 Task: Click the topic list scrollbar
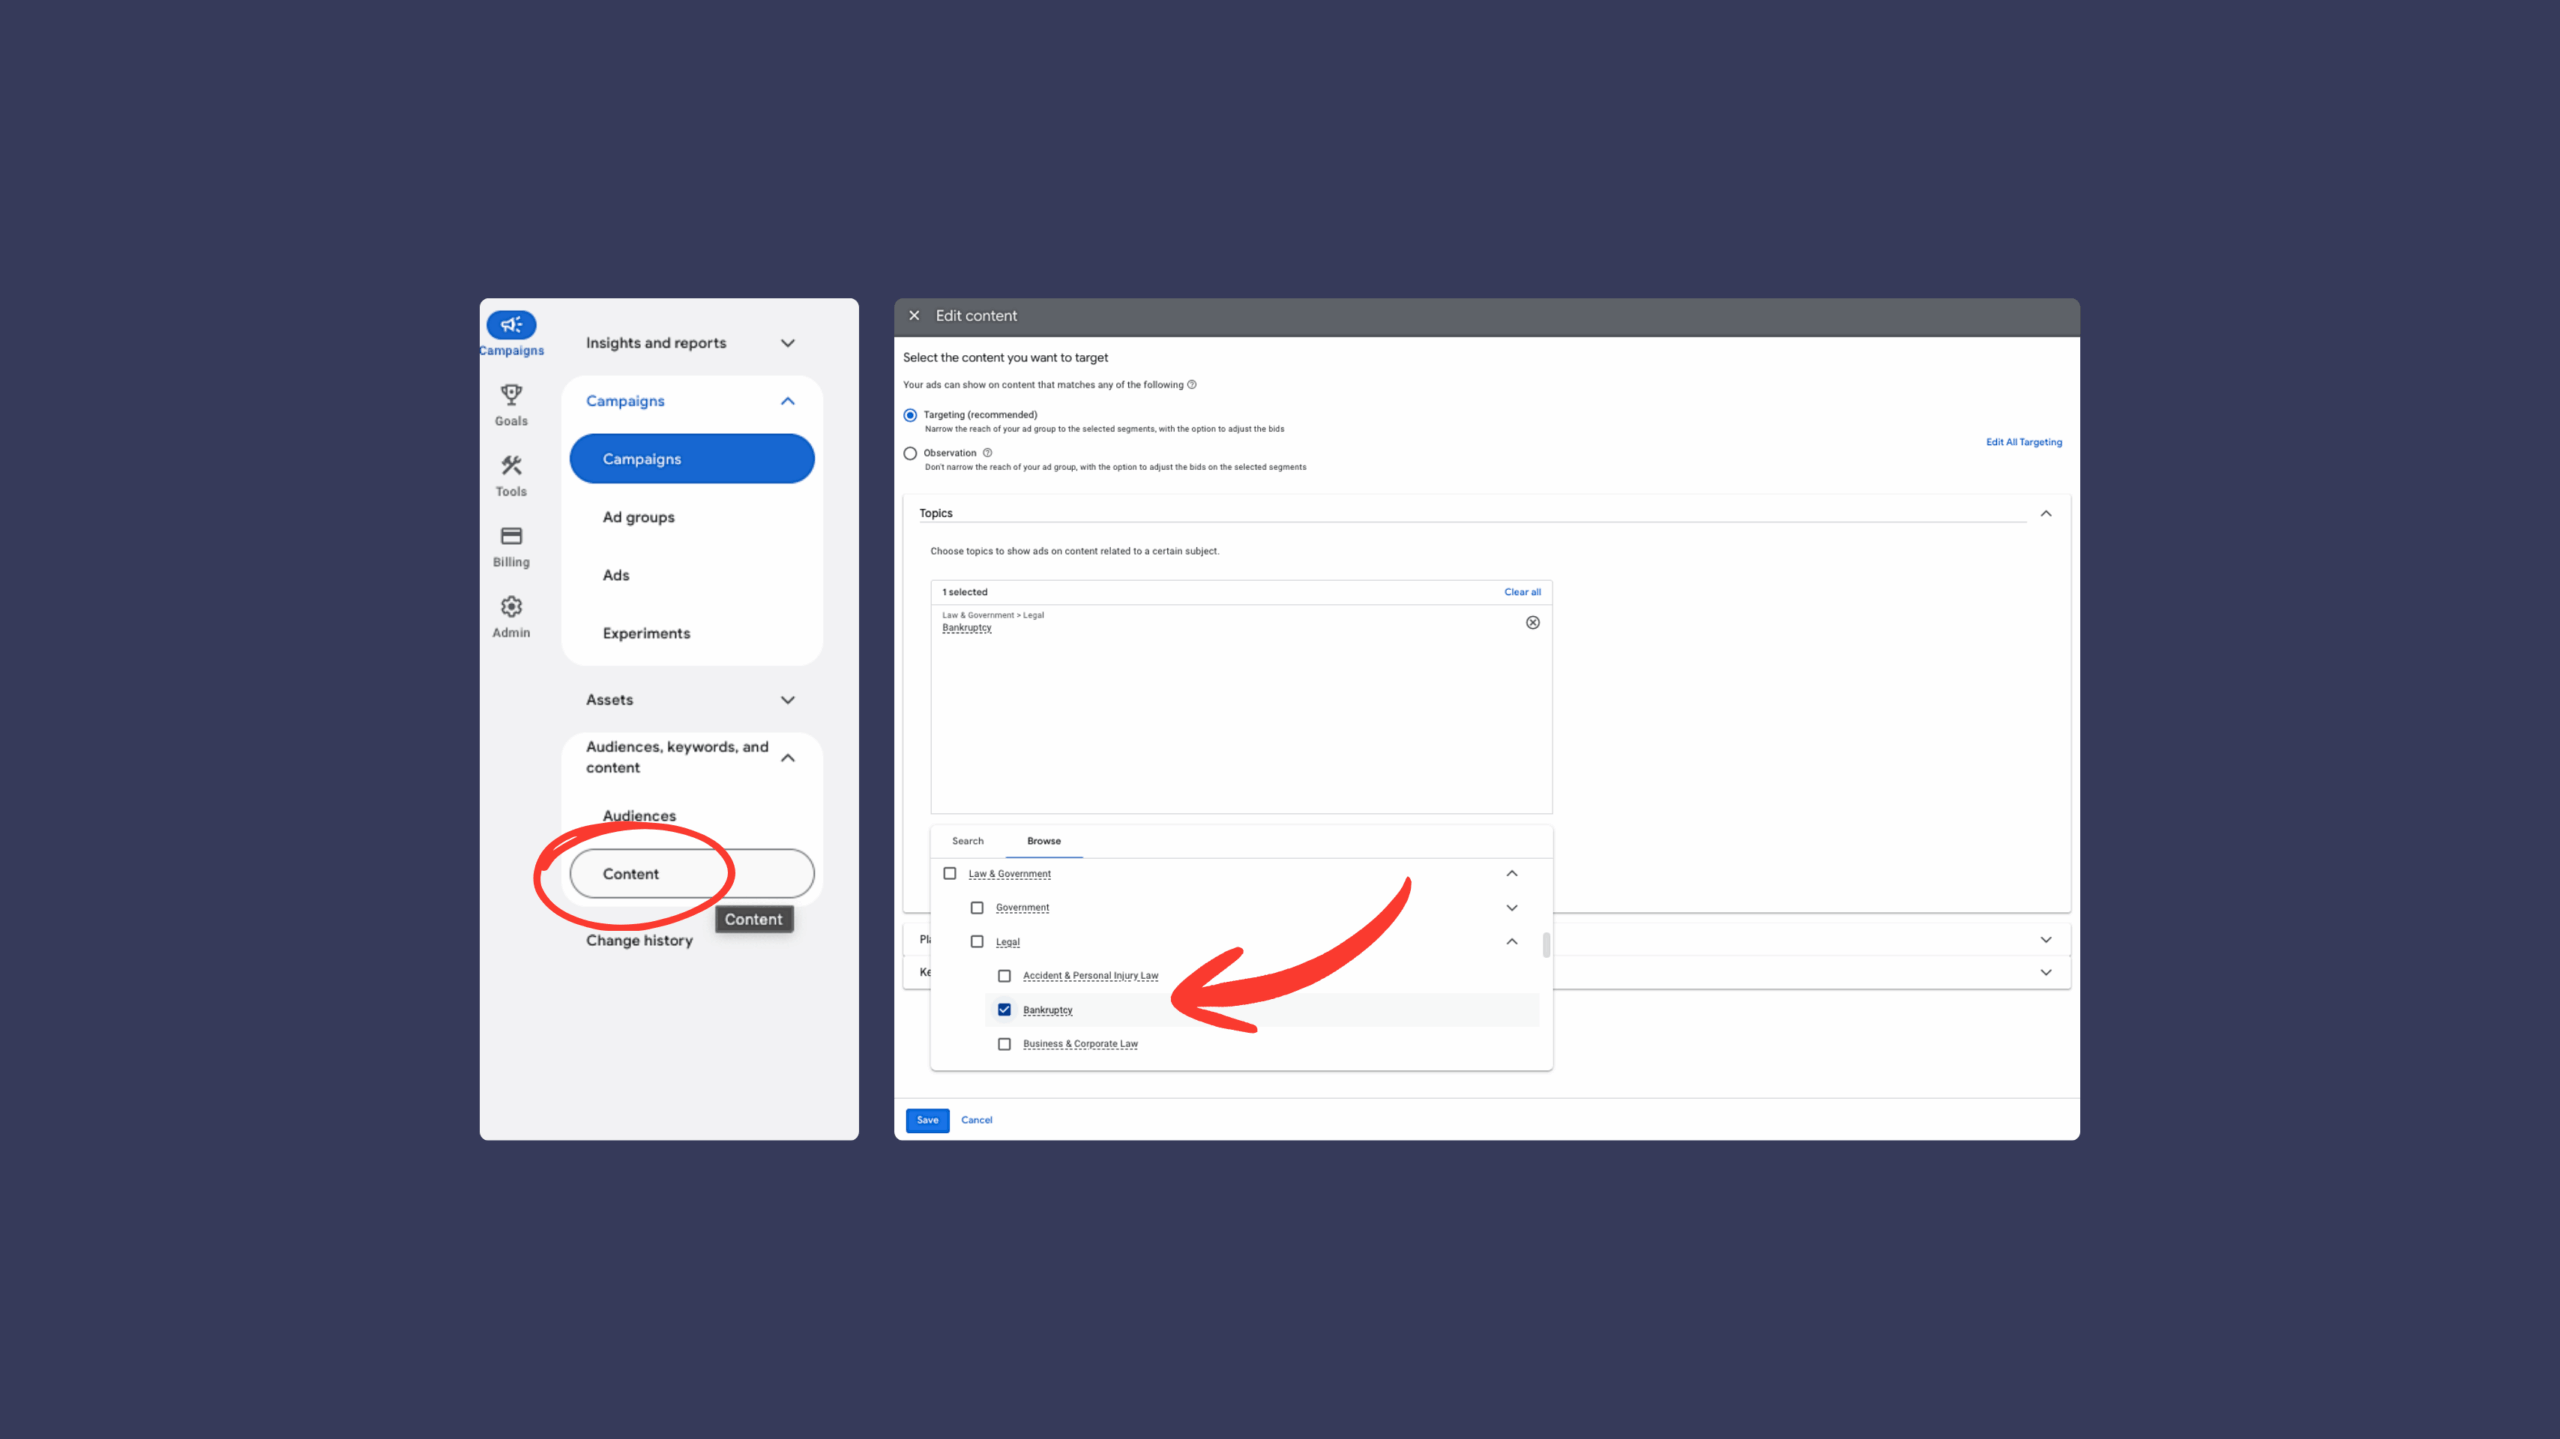coord(1546,945)
